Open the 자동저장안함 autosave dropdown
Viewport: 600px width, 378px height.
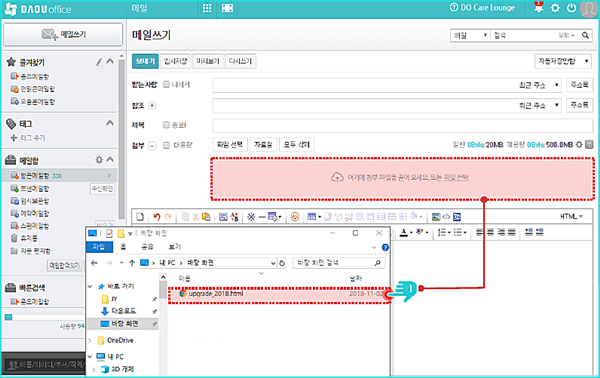click(562, 61)
